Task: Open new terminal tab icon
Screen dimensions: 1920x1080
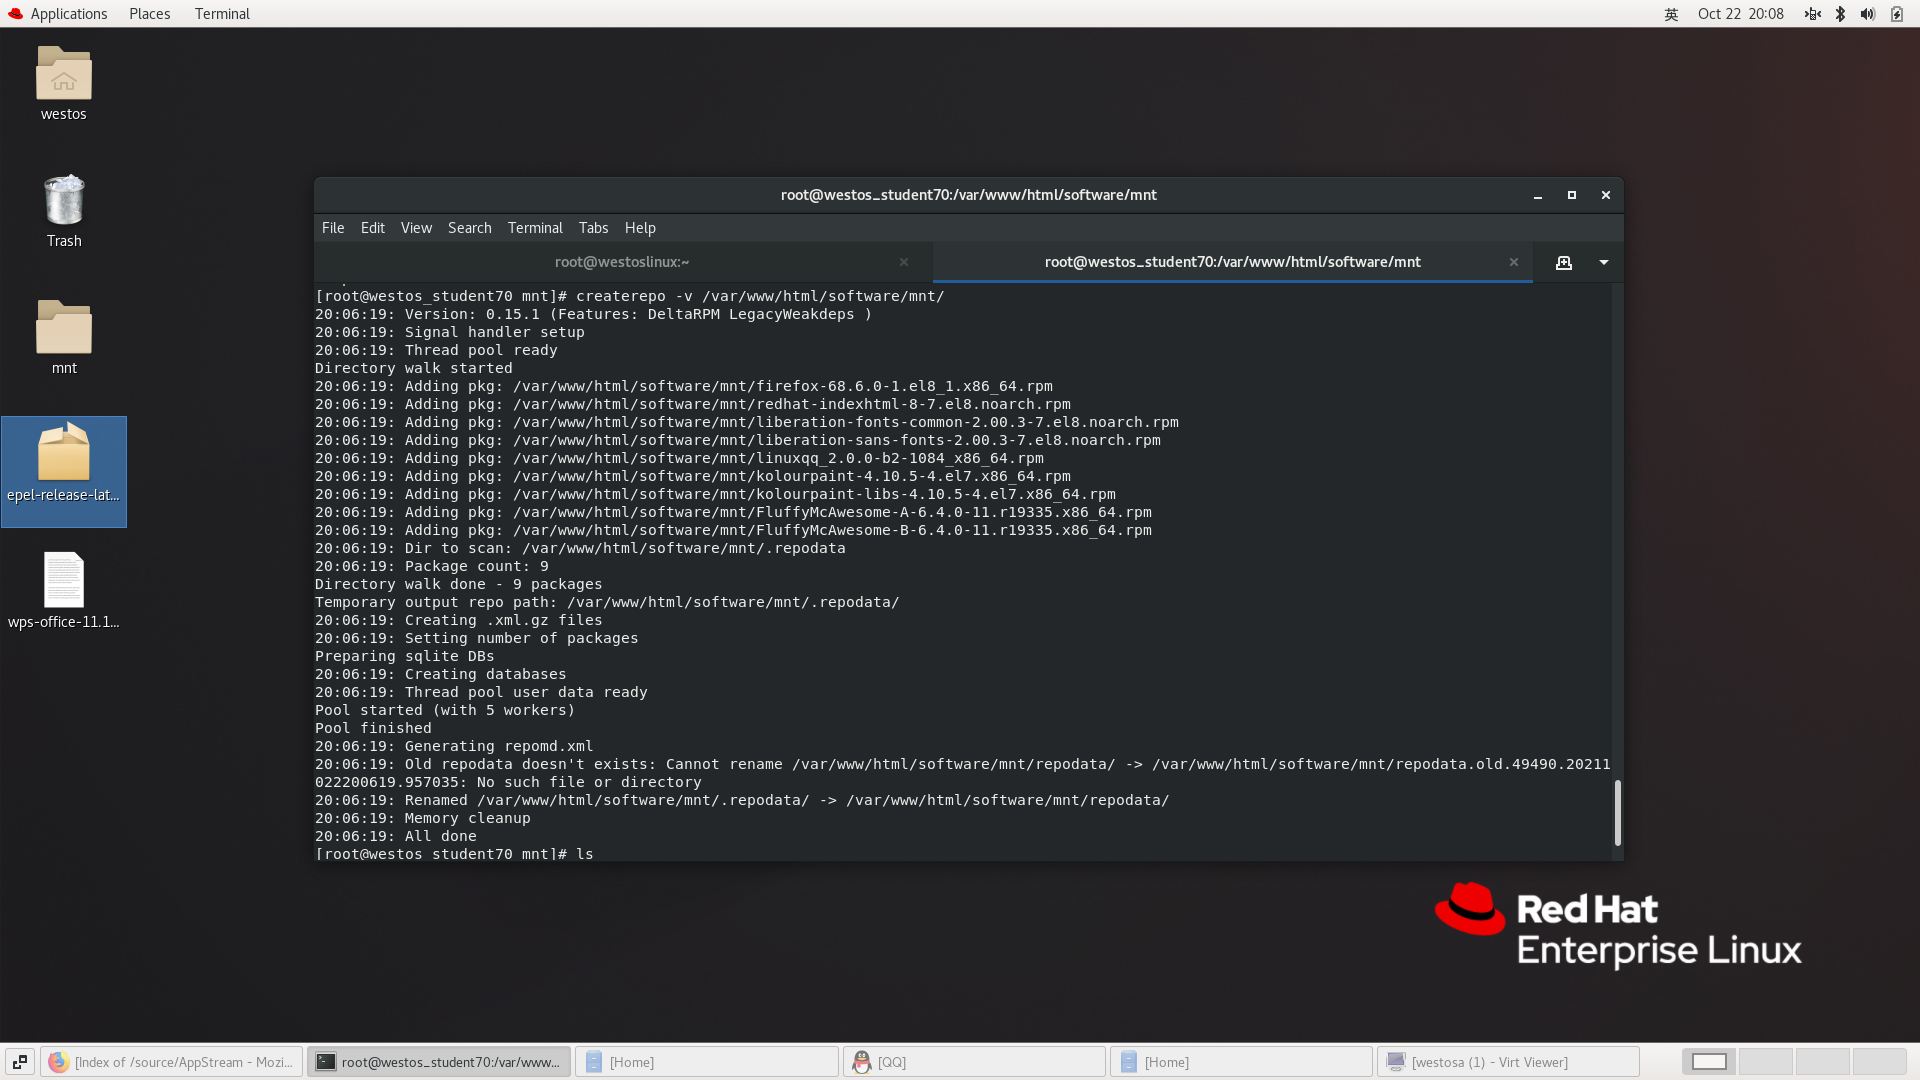Action: coord(1563,262)
